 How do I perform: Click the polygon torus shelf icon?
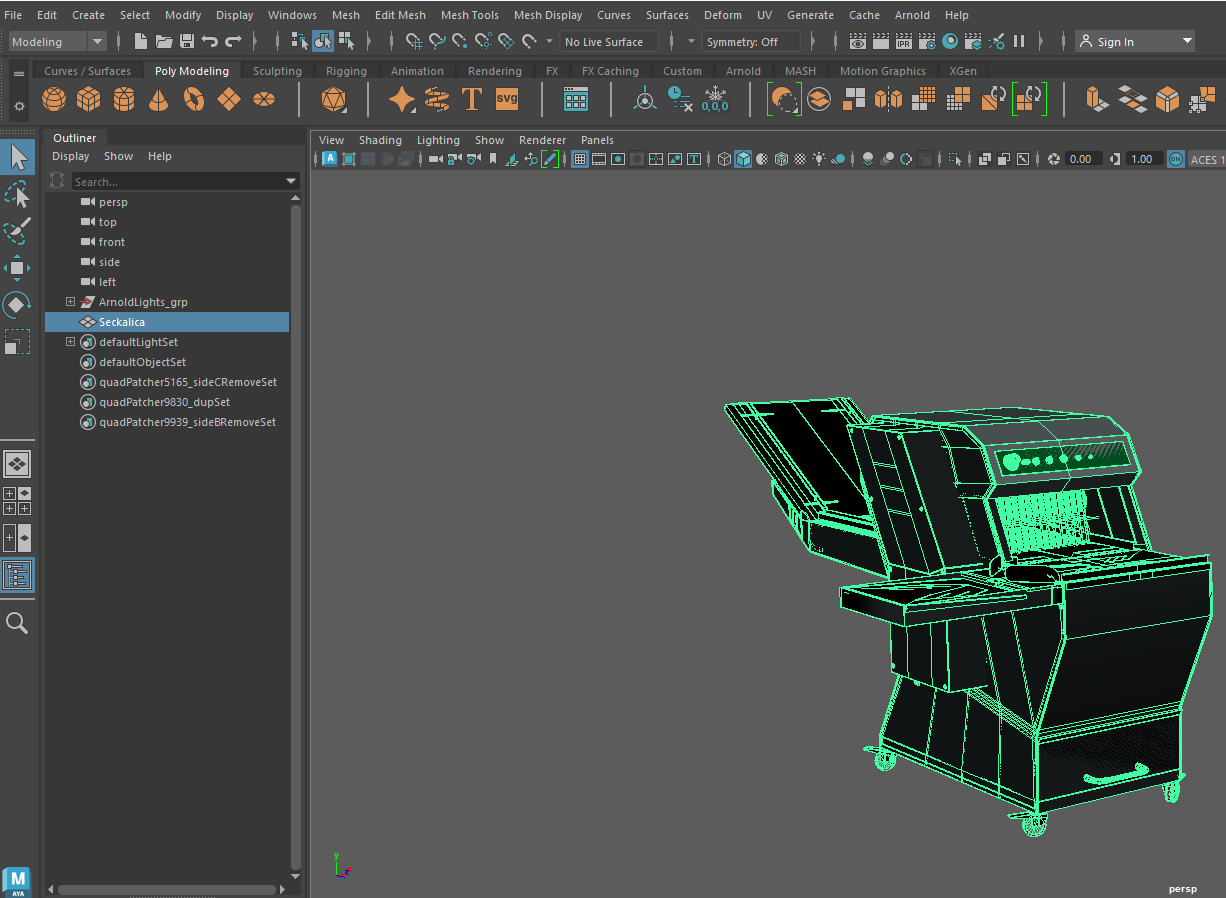[x=194, y=100]
